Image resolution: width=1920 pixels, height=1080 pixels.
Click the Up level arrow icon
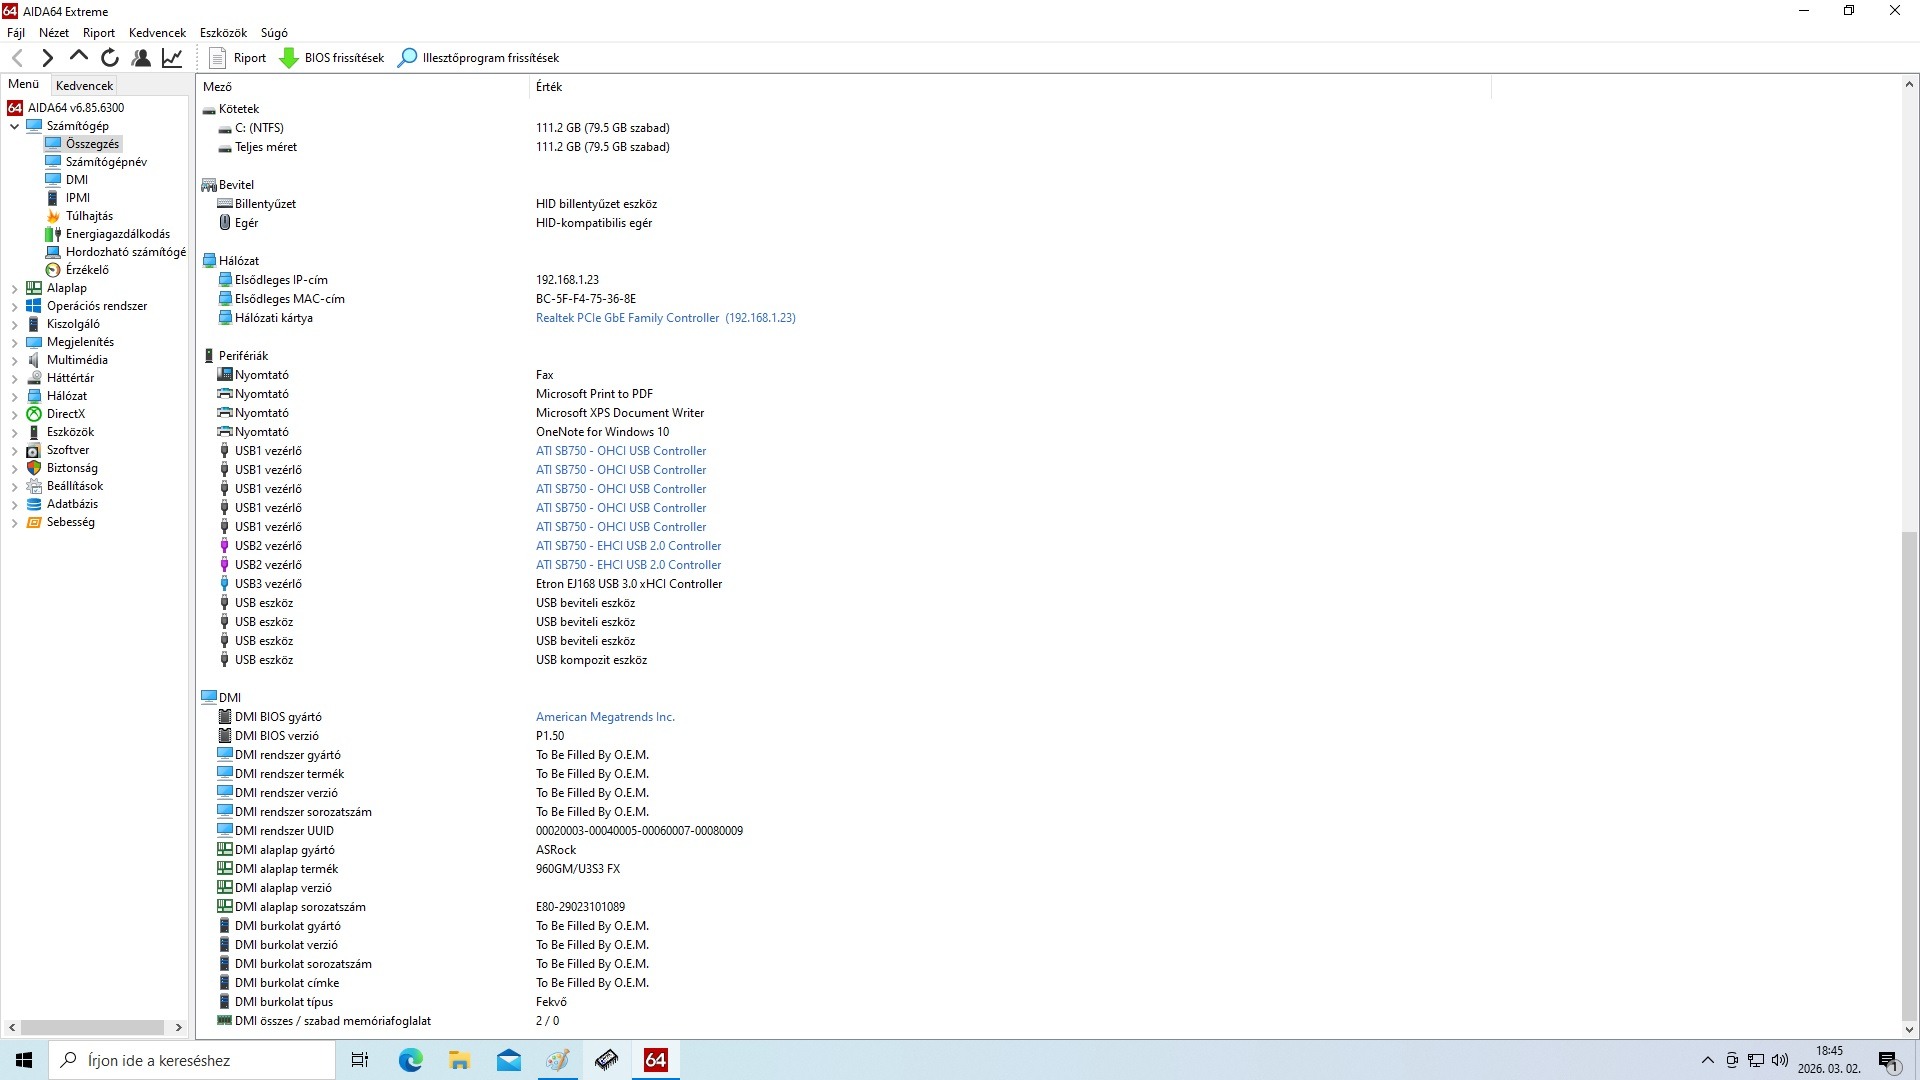click(79, 57)
